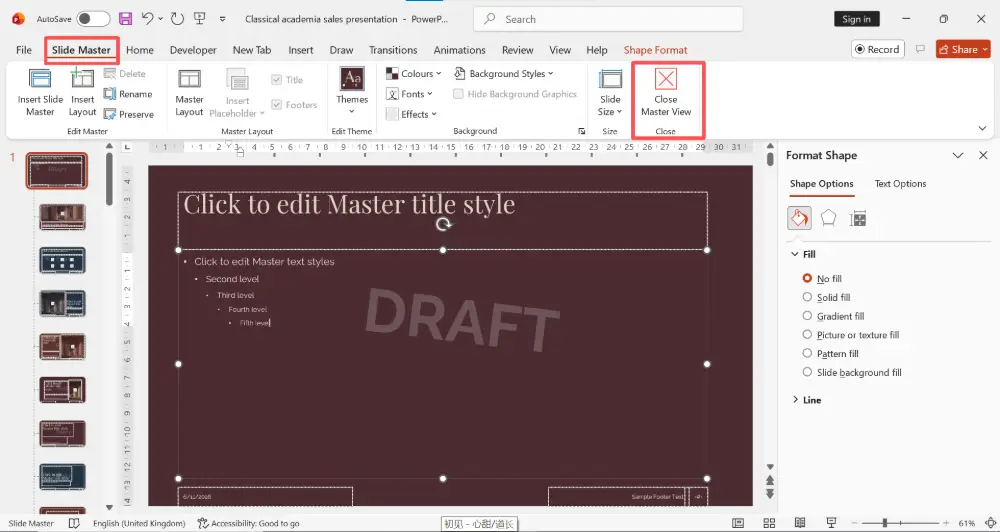
Task: Click the Save icon in title bar
Action: point(126,19)
